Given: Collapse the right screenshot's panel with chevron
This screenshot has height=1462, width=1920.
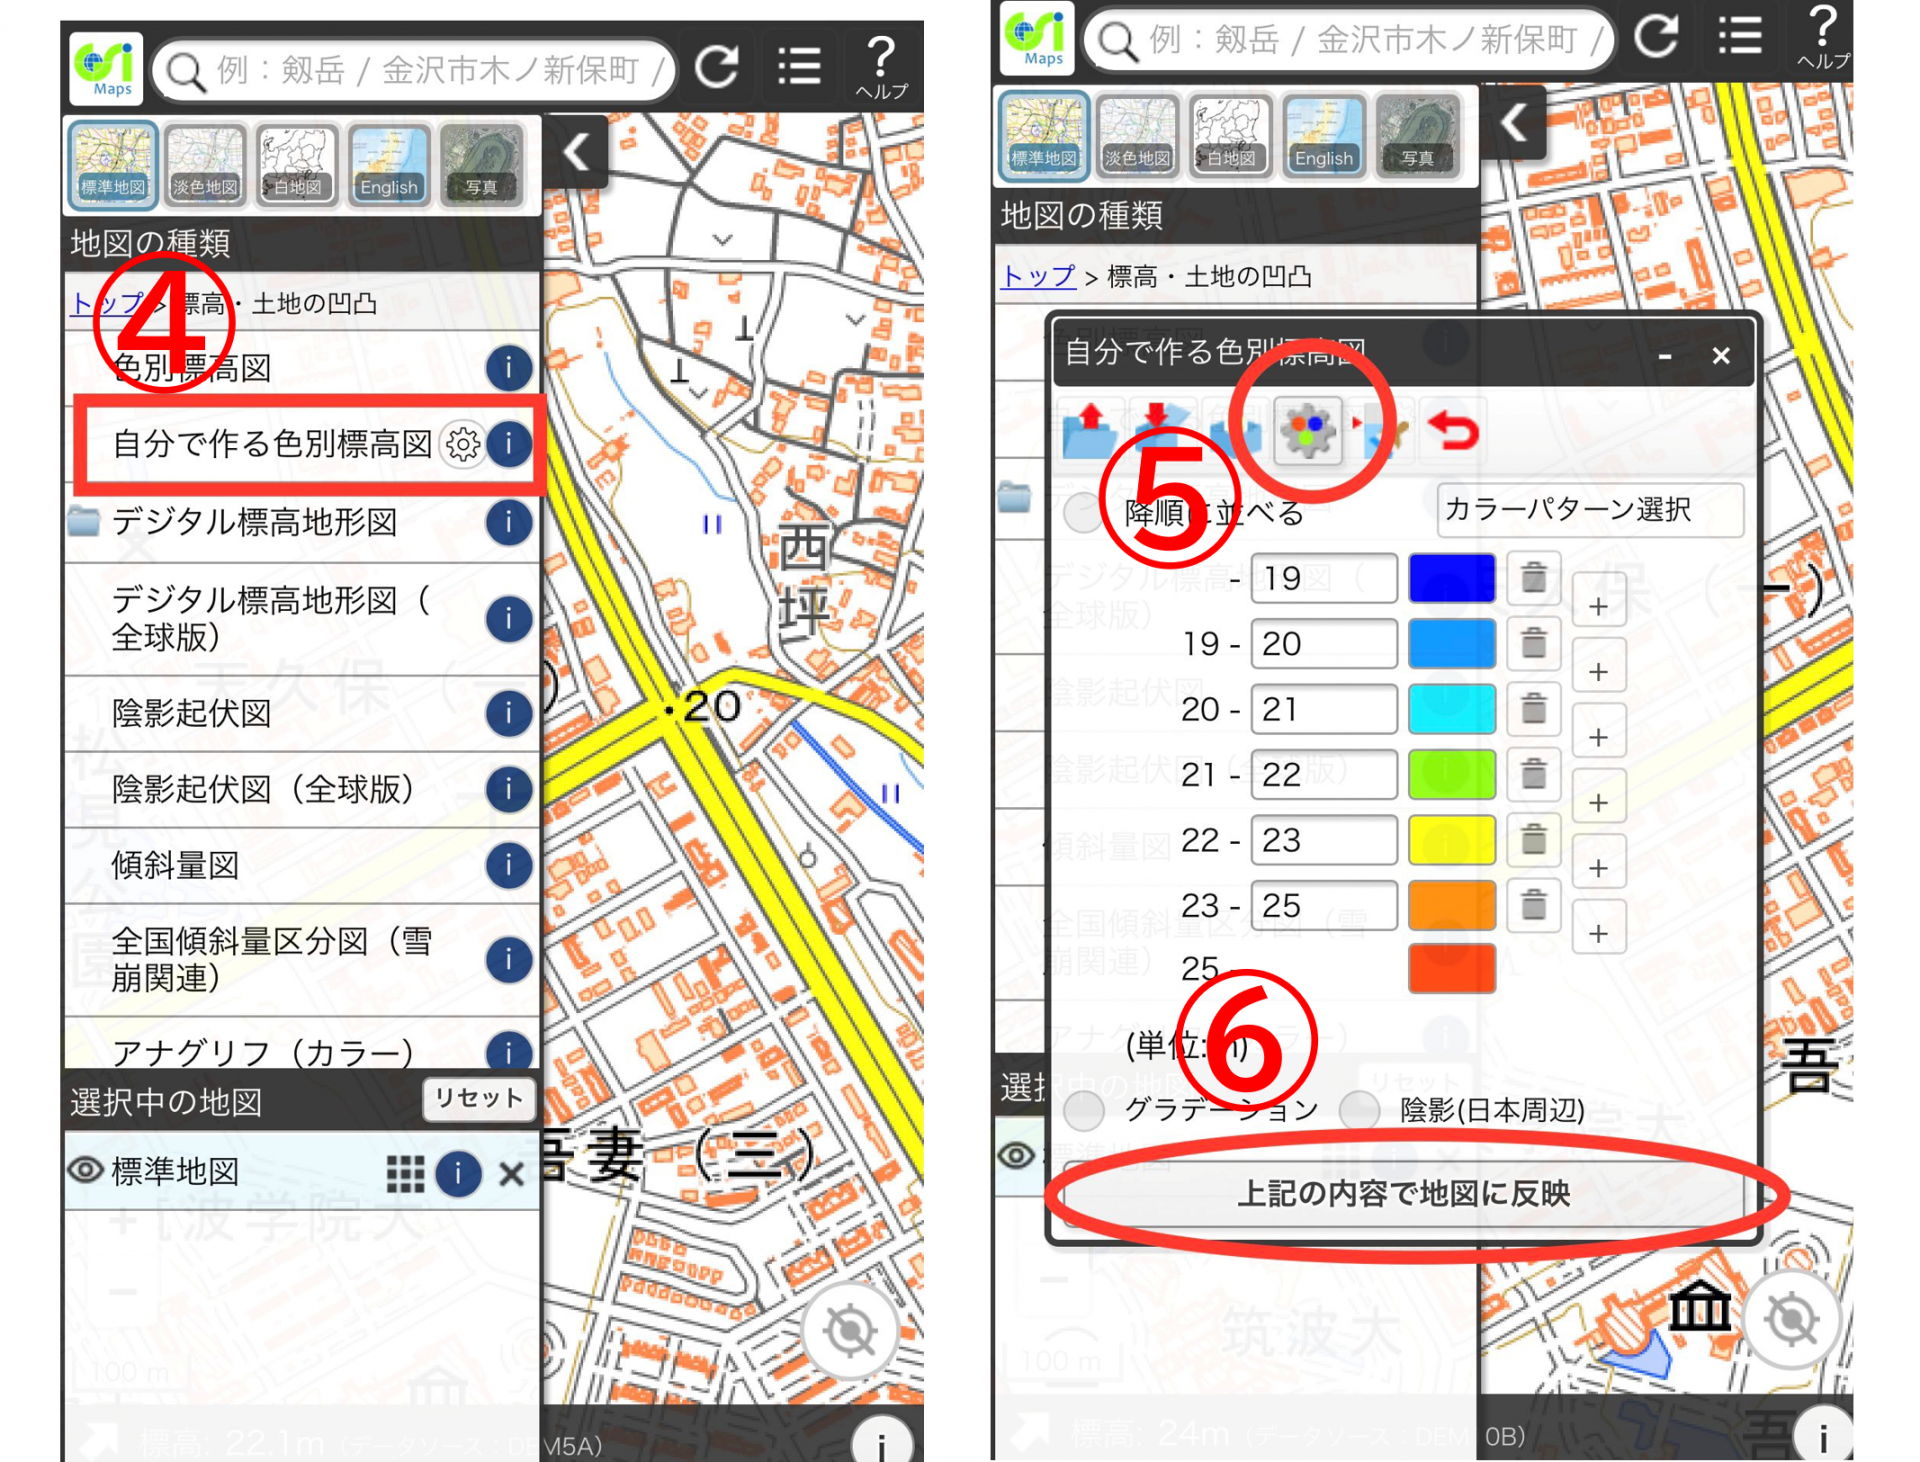Looking at the screenshot, I should click(1514, 124).
